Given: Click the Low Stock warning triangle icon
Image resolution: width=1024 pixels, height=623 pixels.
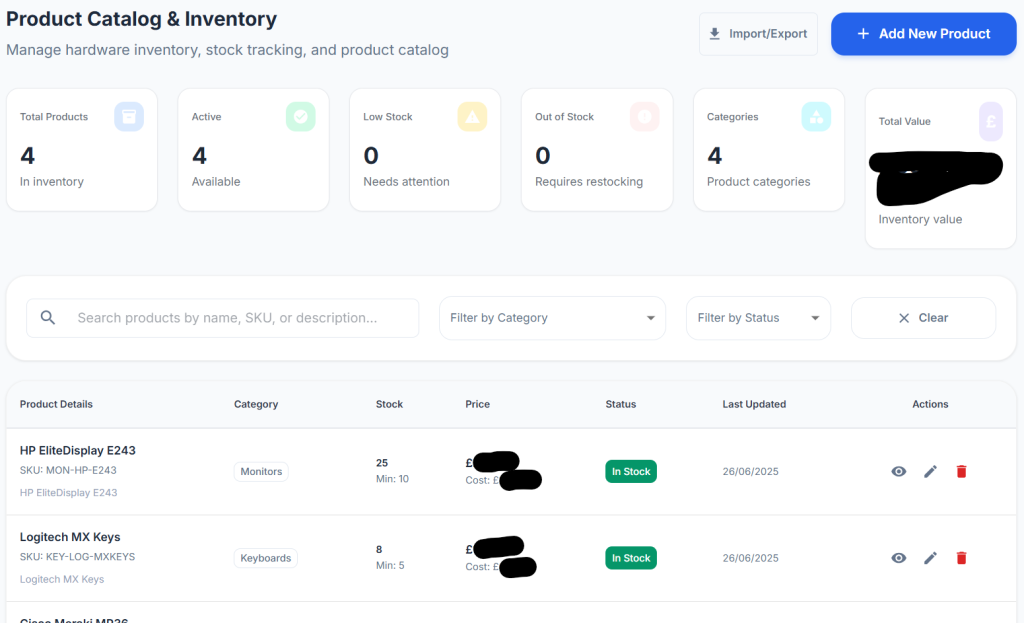Looking at the screenshot, I should click(472, 117).
